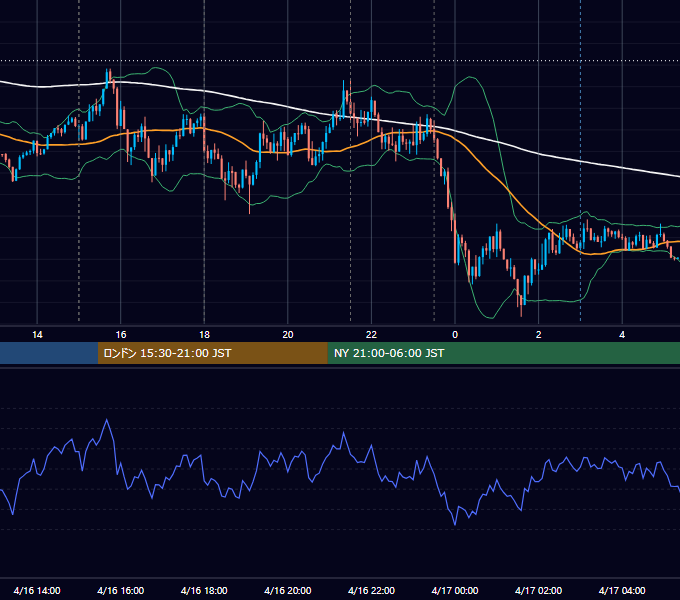Click the 2 hour label on chart axis
Image resolution: width=680 pixels, height=600 pixels.
point(539,335)
